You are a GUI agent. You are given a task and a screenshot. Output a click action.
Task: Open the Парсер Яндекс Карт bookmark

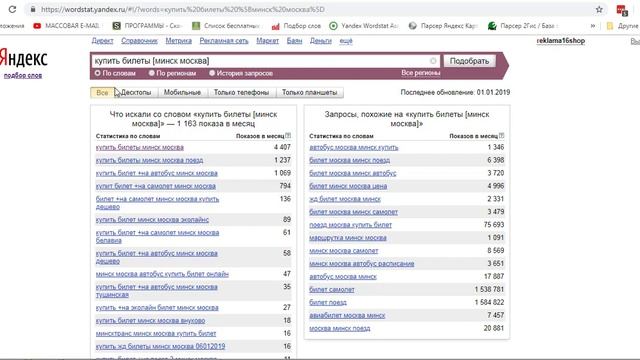(443, 26)
